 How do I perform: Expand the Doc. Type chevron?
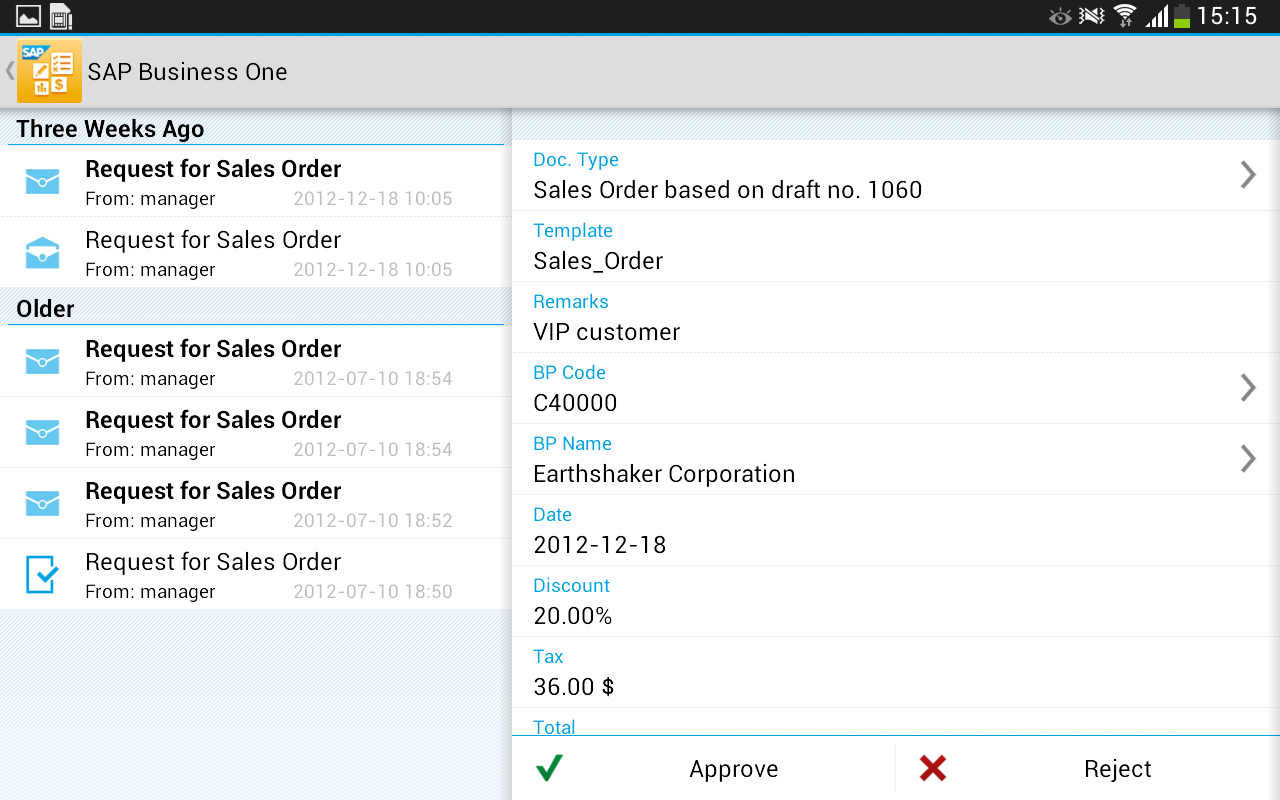coord(1247,175)
